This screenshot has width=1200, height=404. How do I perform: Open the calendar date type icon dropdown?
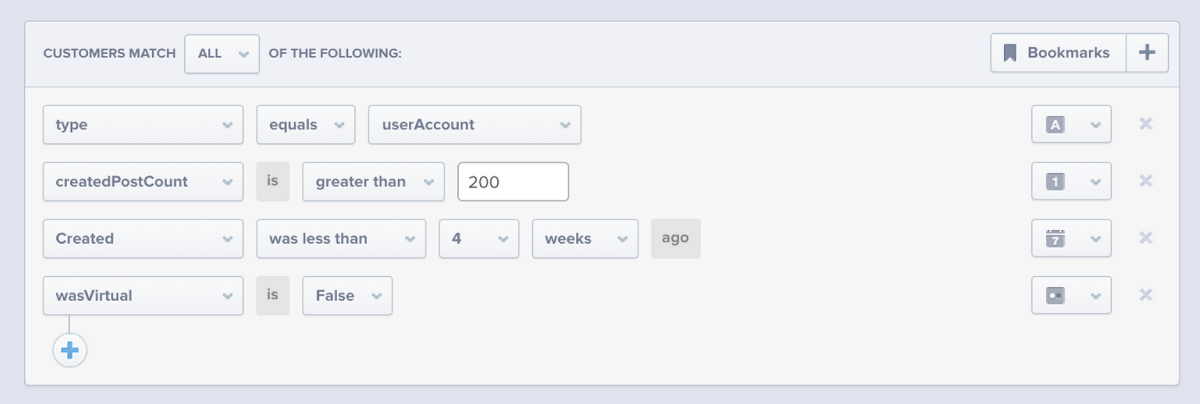tap(1071, 238)
